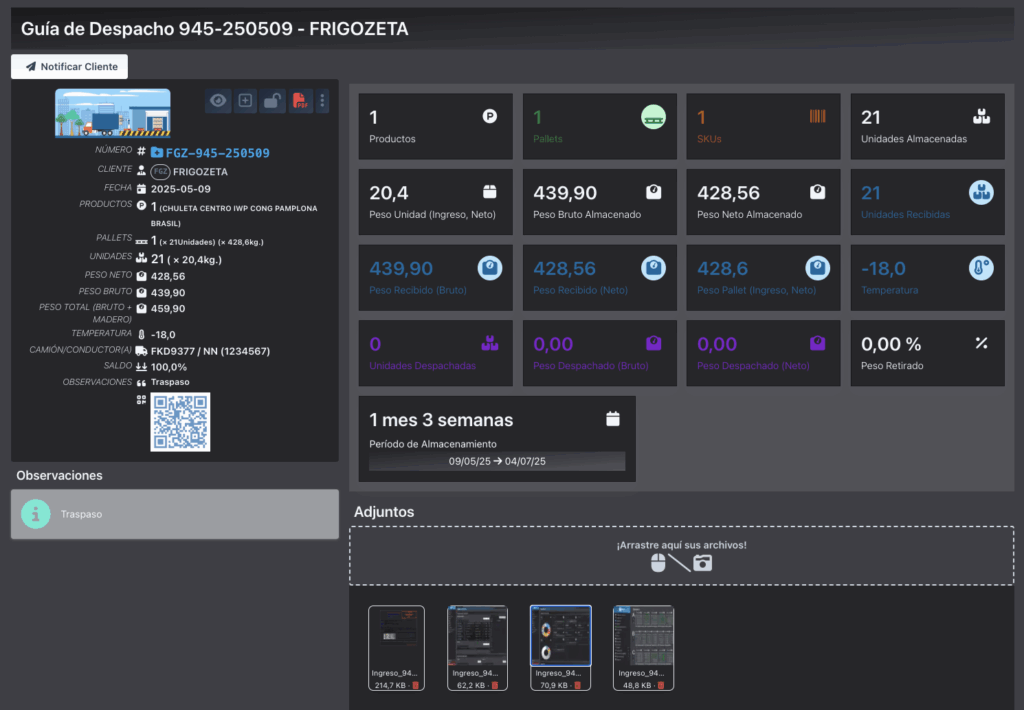Delete the 70,9 KB attachment

point(577,685)
